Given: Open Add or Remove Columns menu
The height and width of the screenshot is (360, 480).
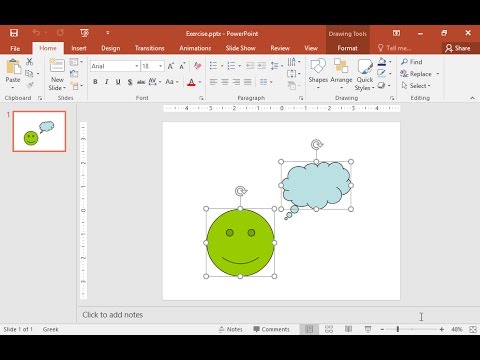Looking at the screenshot, I should click(266, 82).
